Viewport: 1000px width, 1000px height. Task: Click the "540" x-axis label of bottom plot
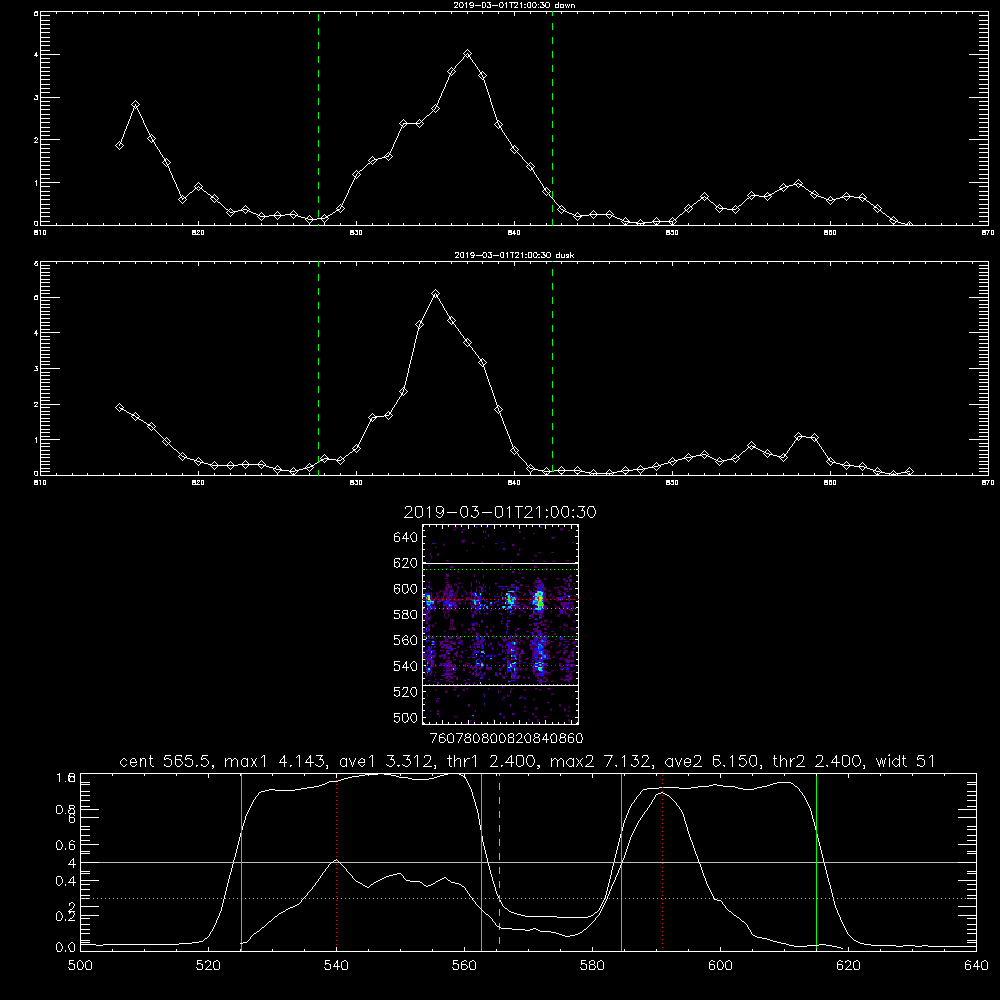pos(336,966)
